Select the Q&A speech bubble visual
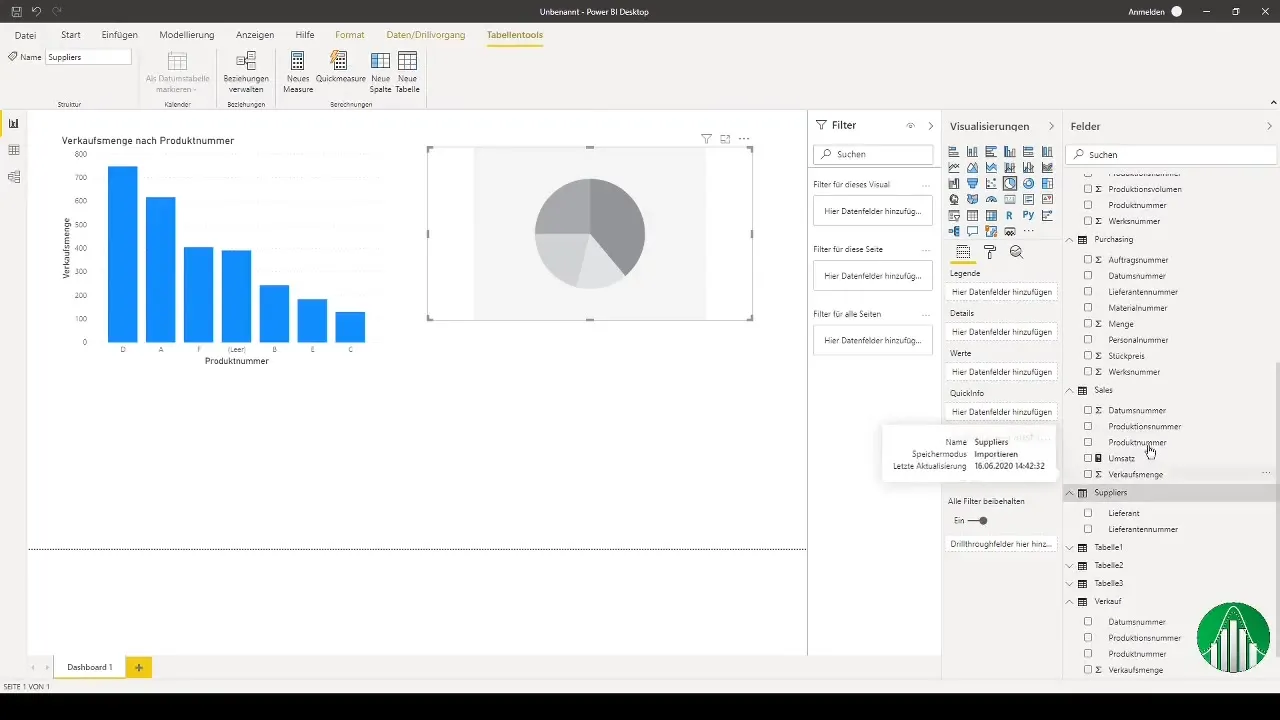This screenshot has width=1280, height=720. (972, 231)
